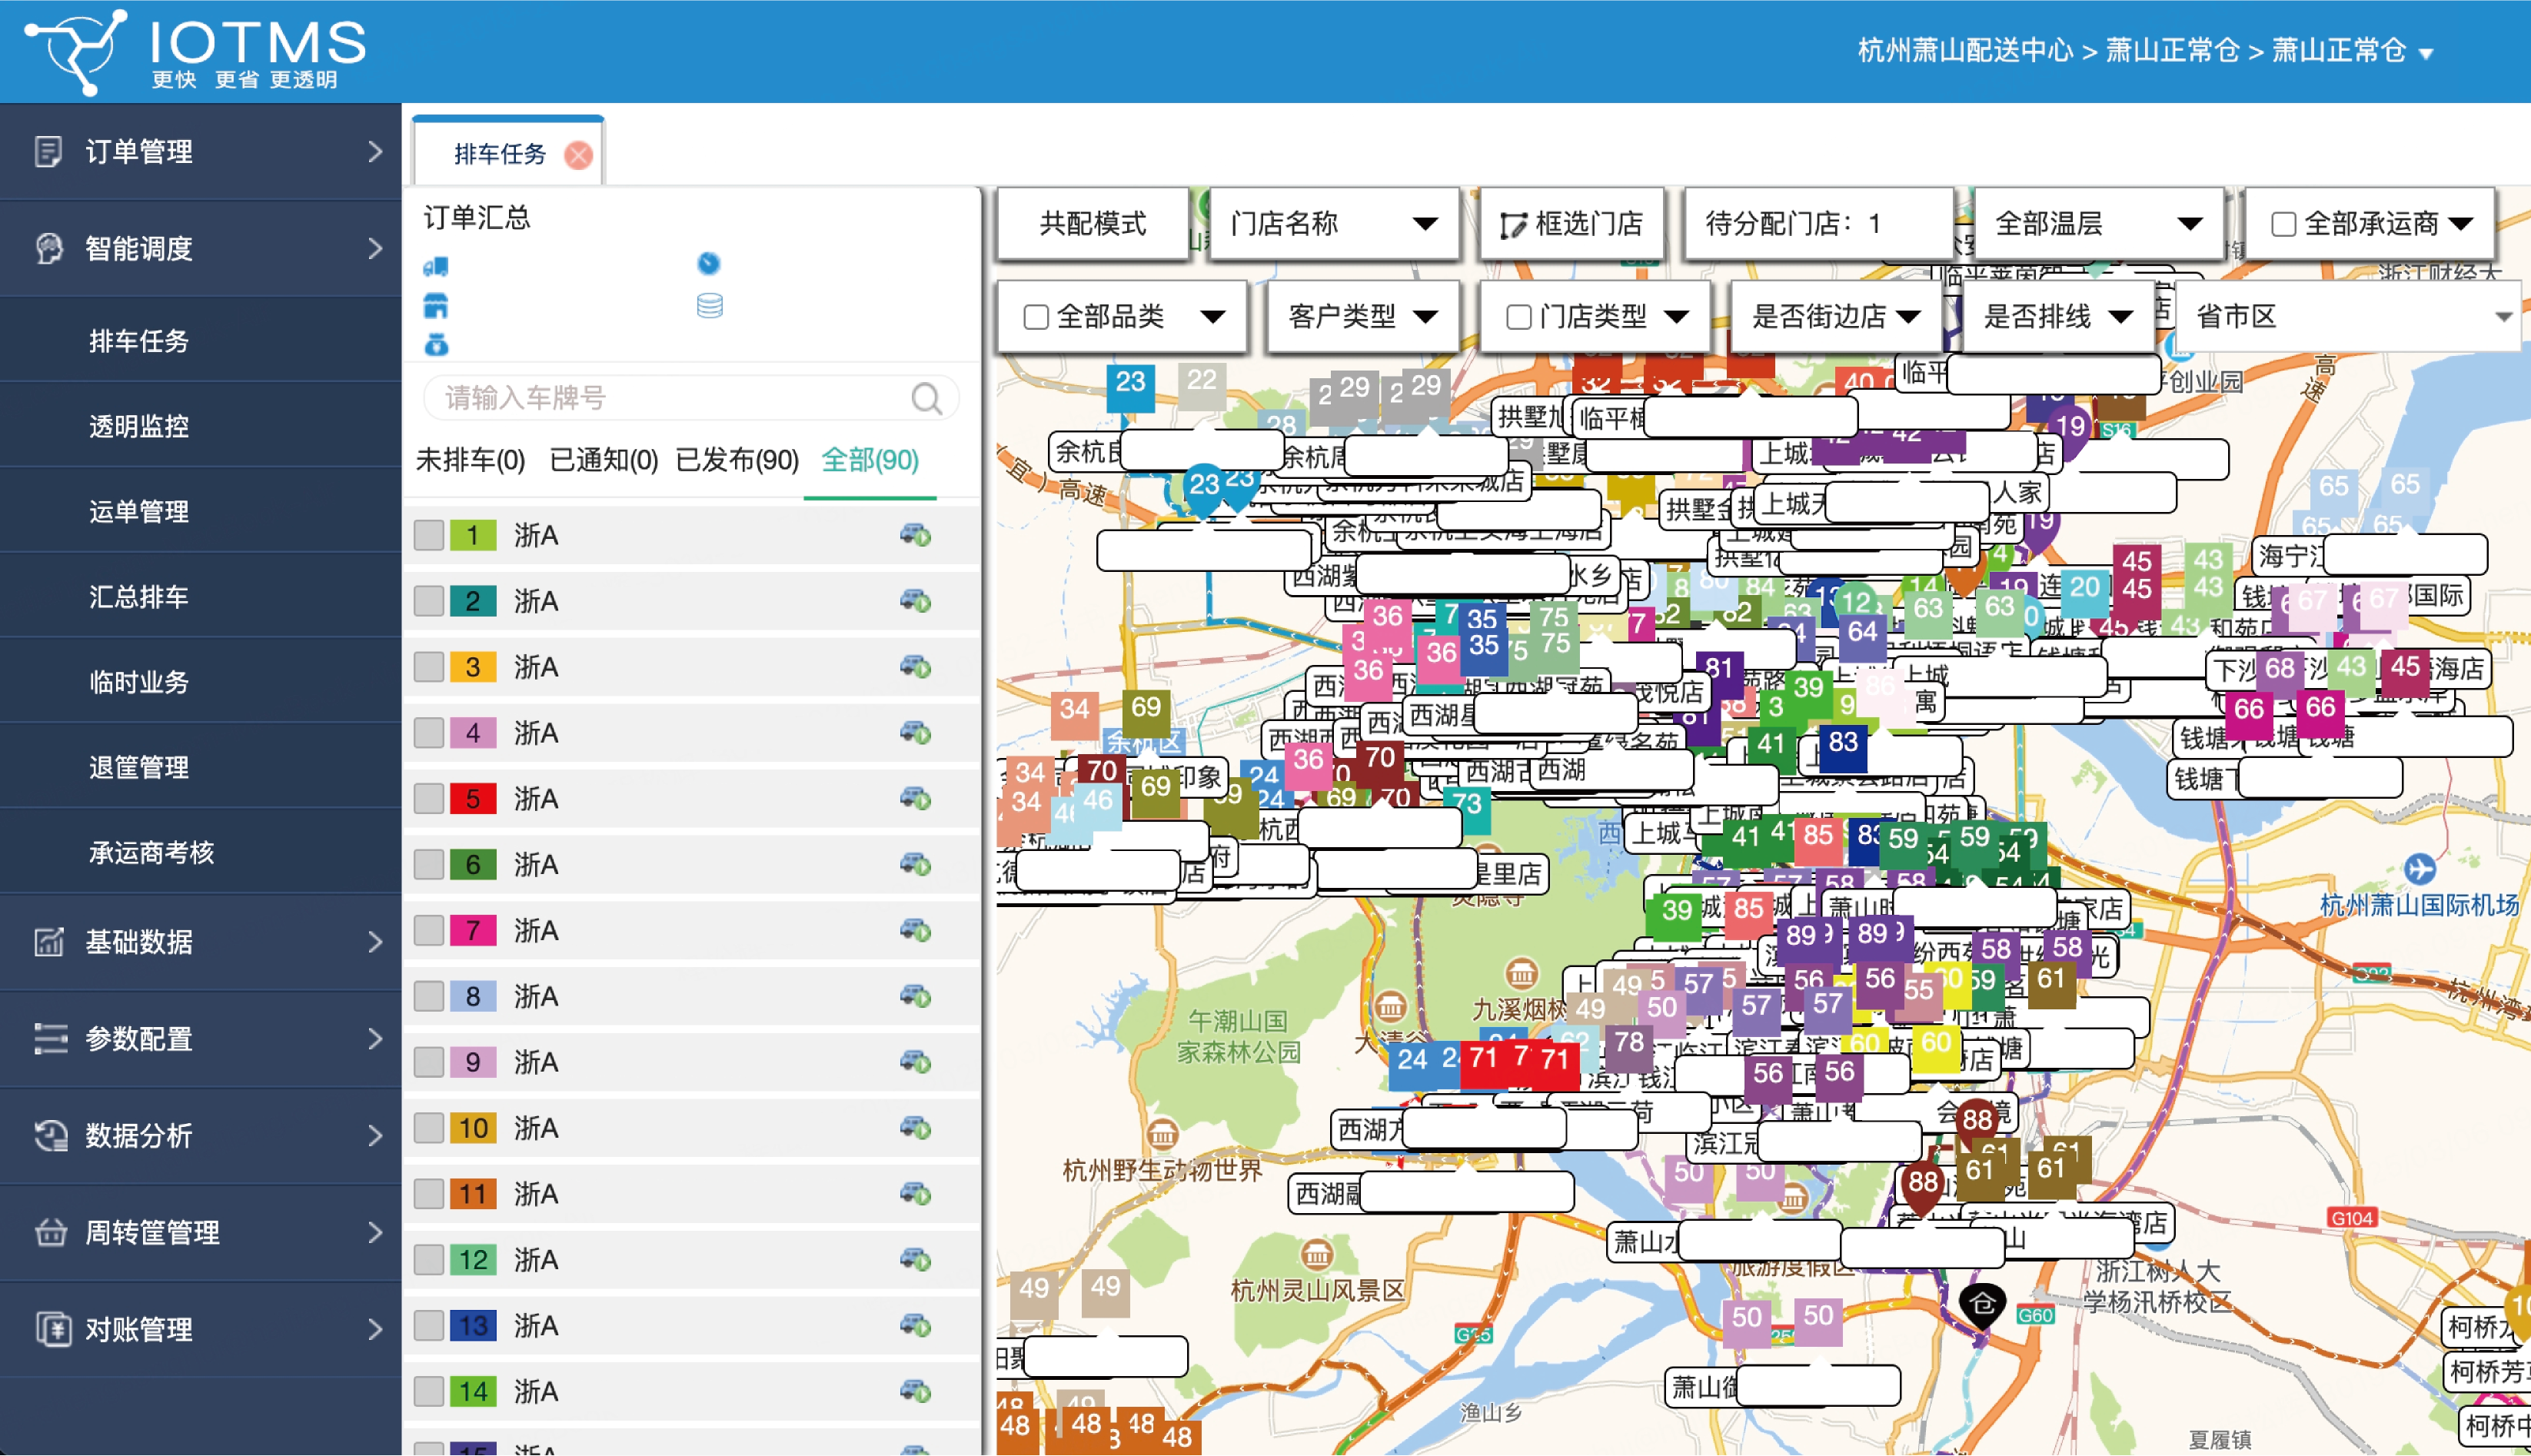Image resolution: width=2531 pixels, height=1456 pixels.
Task: Click the 框选门店 button
Action: (x=1572, y=224)
